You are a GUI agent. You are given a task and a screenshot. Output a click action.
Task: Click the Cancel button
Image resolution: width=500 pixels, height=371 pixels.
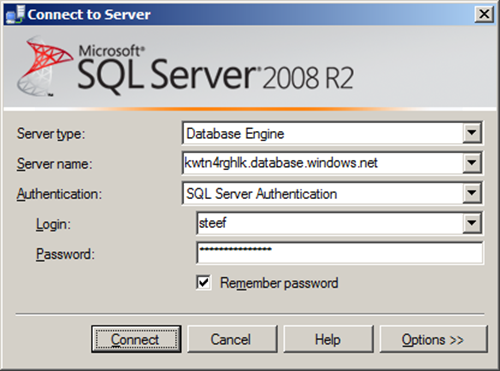pyautogui.click(x=232, y=339)
